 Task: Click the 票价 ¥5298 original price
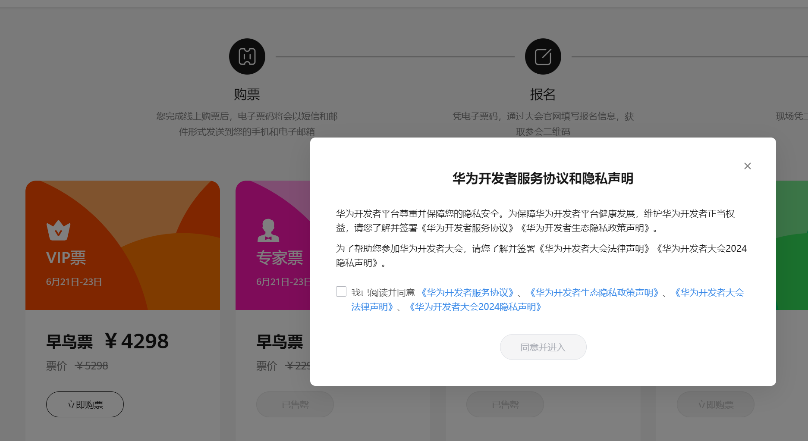pyautogui.click(x=77, y=366)
